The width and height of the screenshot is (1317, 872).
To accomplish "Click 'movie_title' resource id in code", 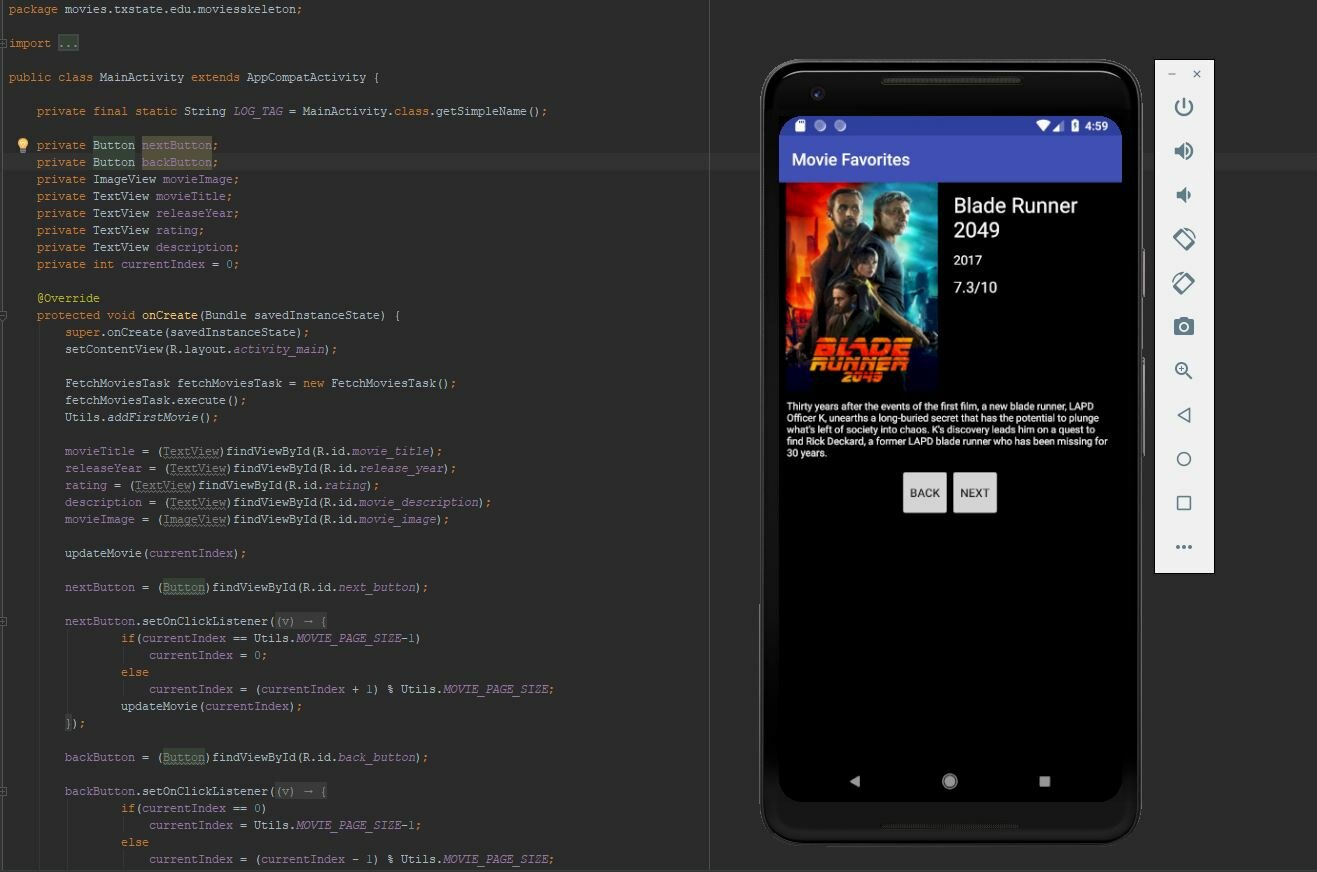I will click(393, 451).
